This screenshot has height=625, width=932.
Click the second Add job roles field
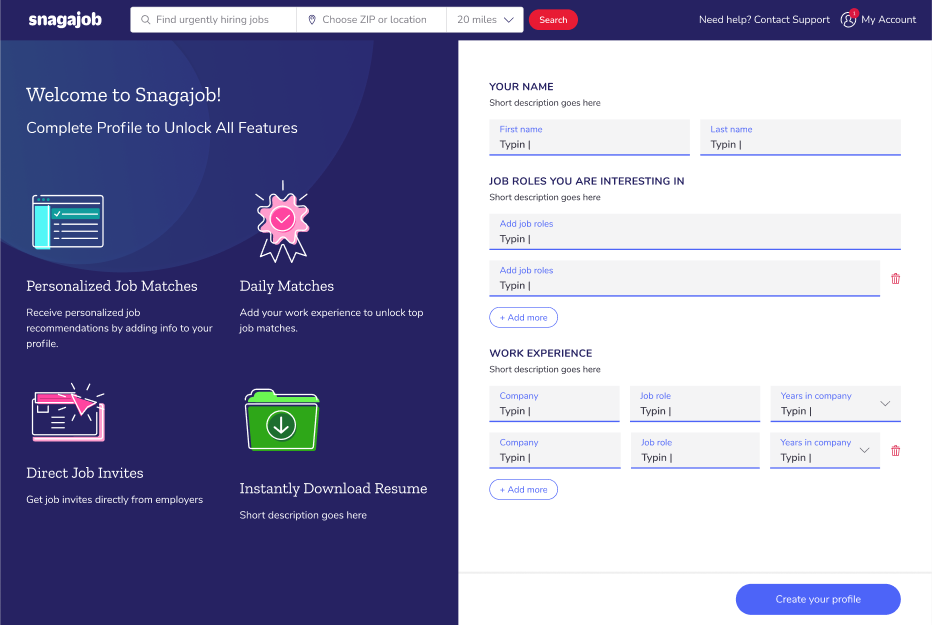click(x=684, y=278)
